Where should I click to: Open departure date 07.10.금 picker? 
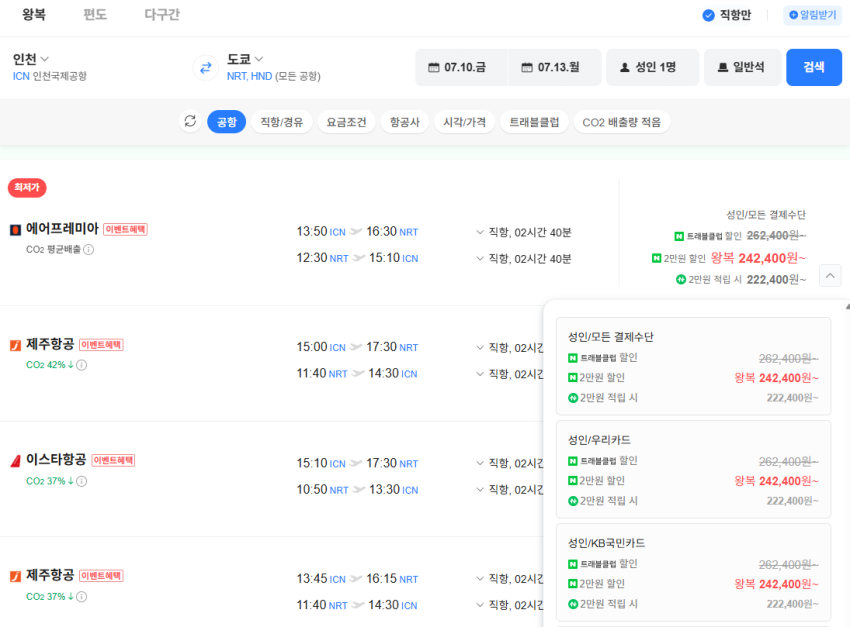(461, 67)
